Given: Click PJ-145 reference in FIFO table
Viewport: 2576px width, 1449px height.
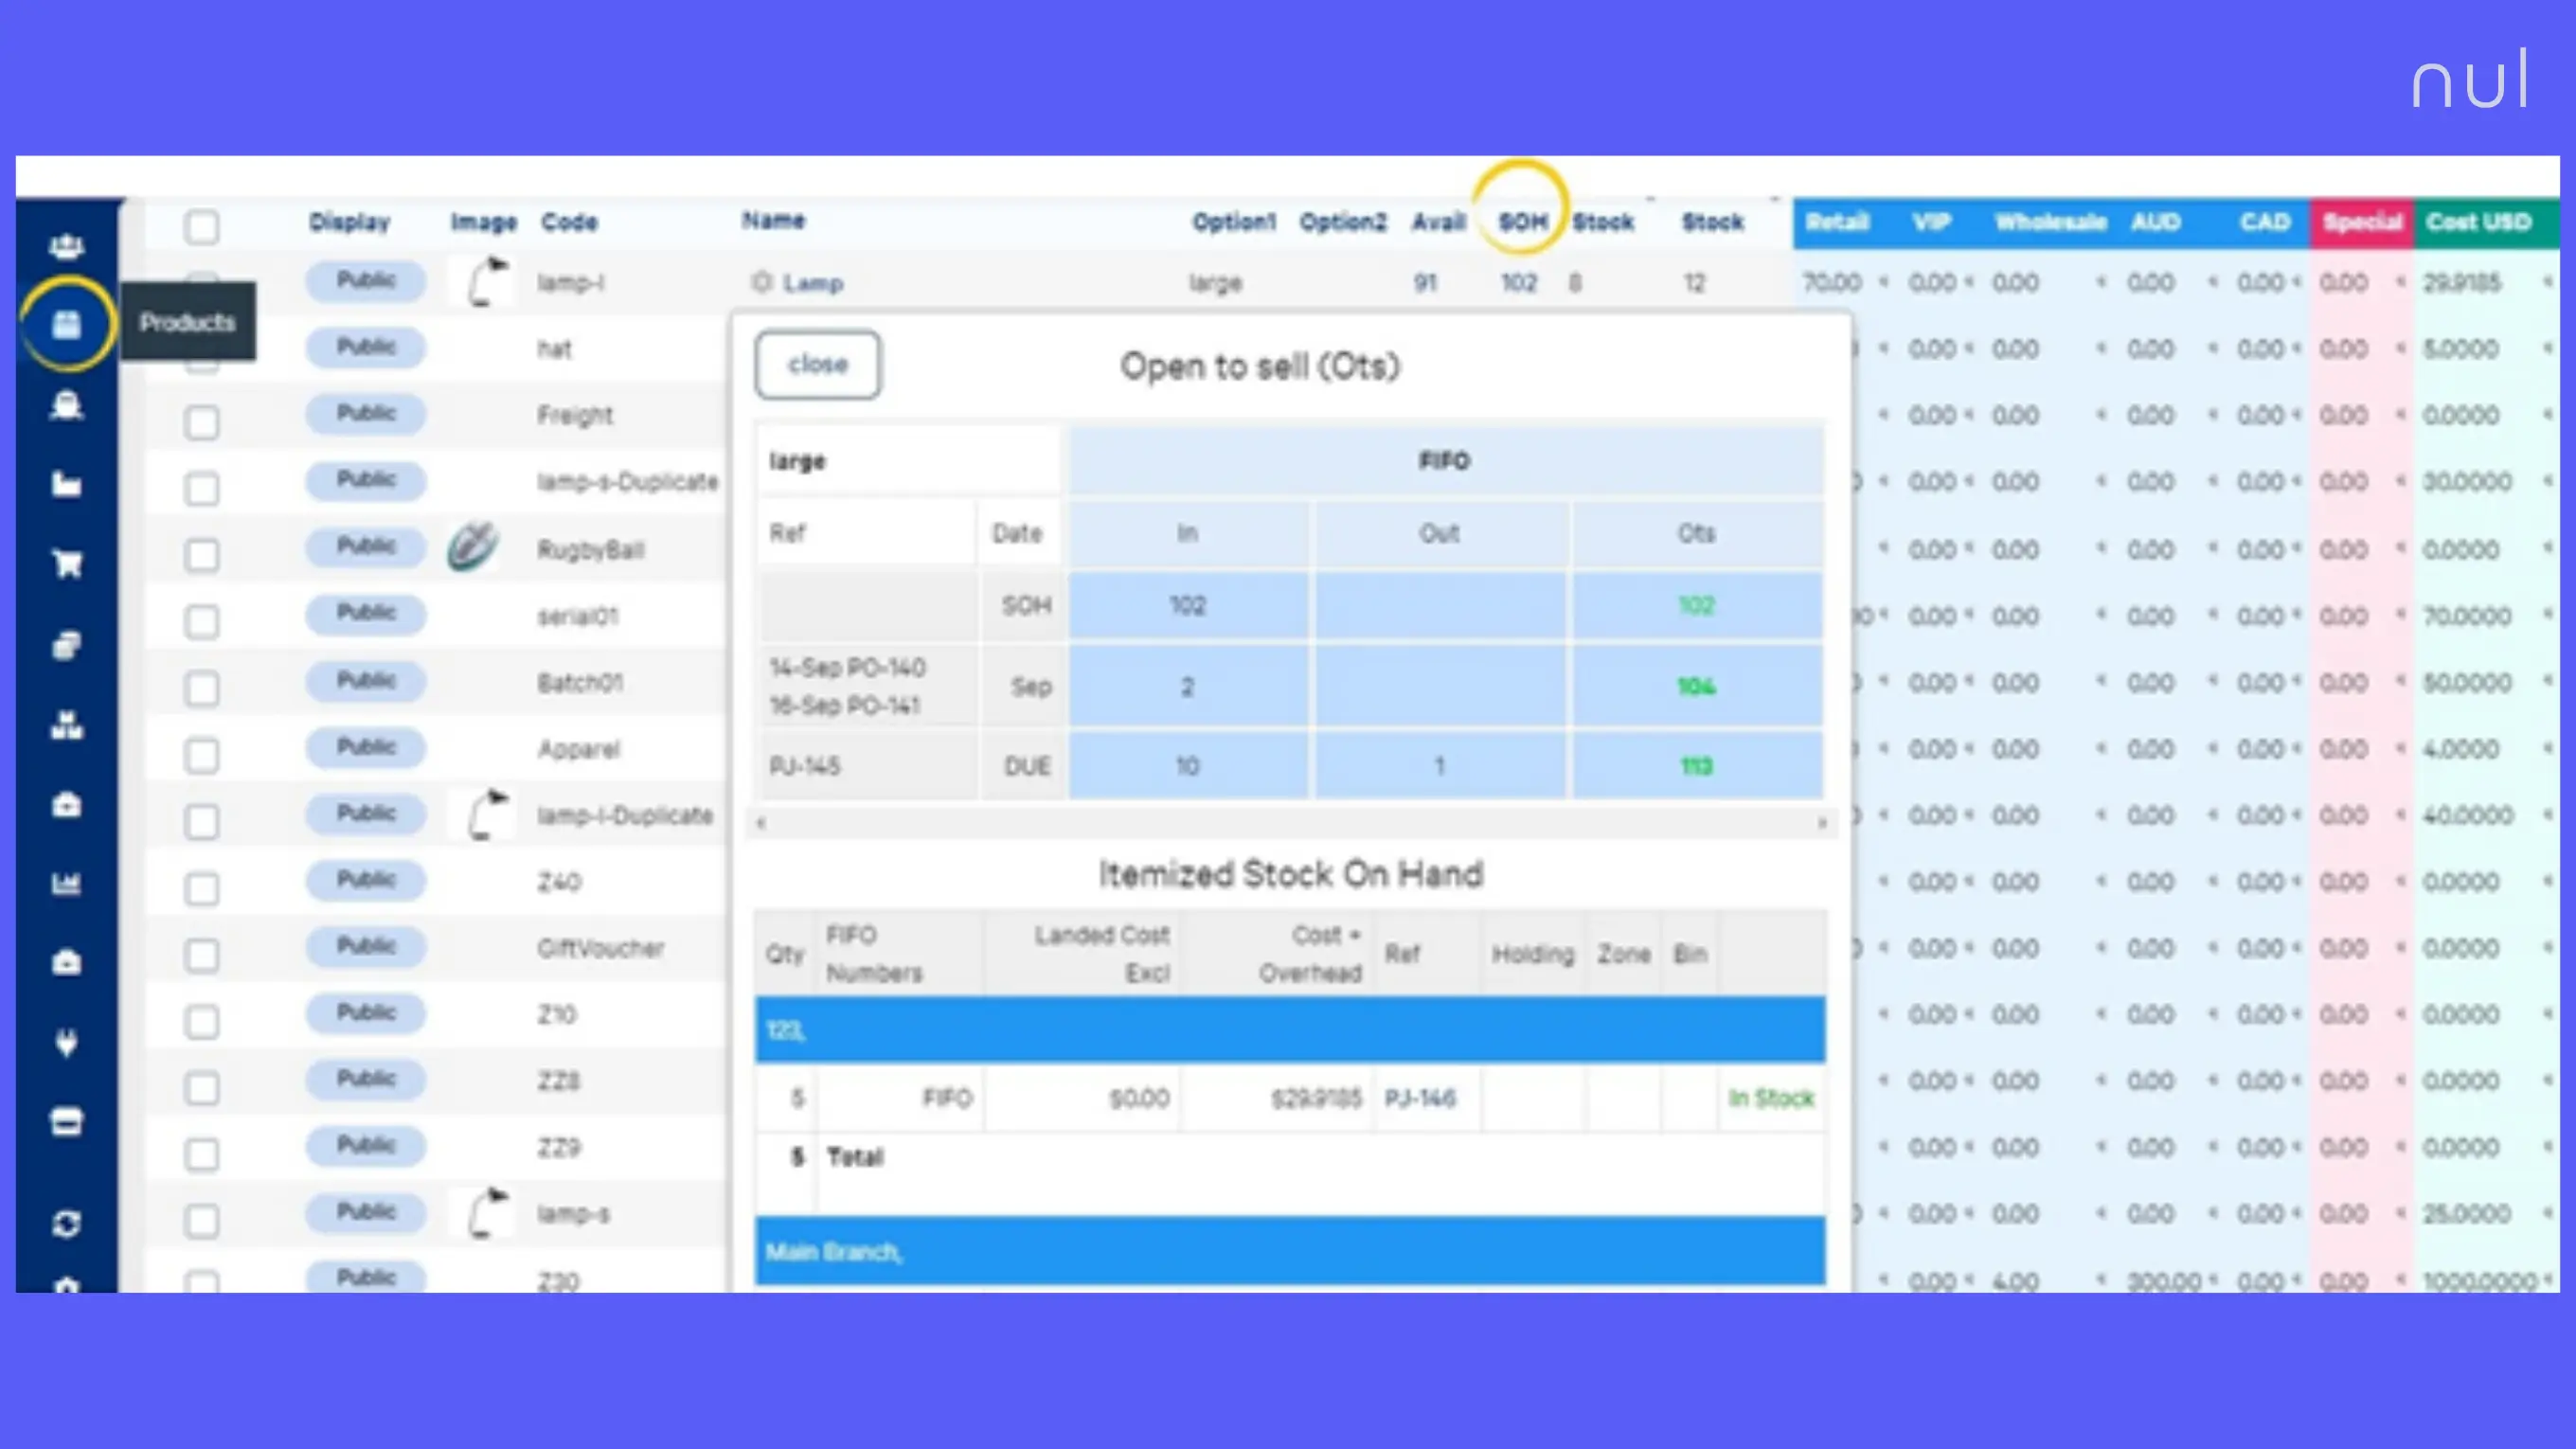Looking at the screenshot, I should tap(805, 766).
